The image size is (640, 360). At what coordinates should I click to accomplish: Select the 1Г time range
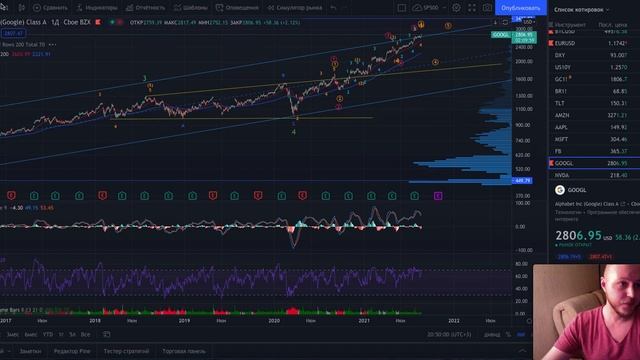(x=61, y=334)
